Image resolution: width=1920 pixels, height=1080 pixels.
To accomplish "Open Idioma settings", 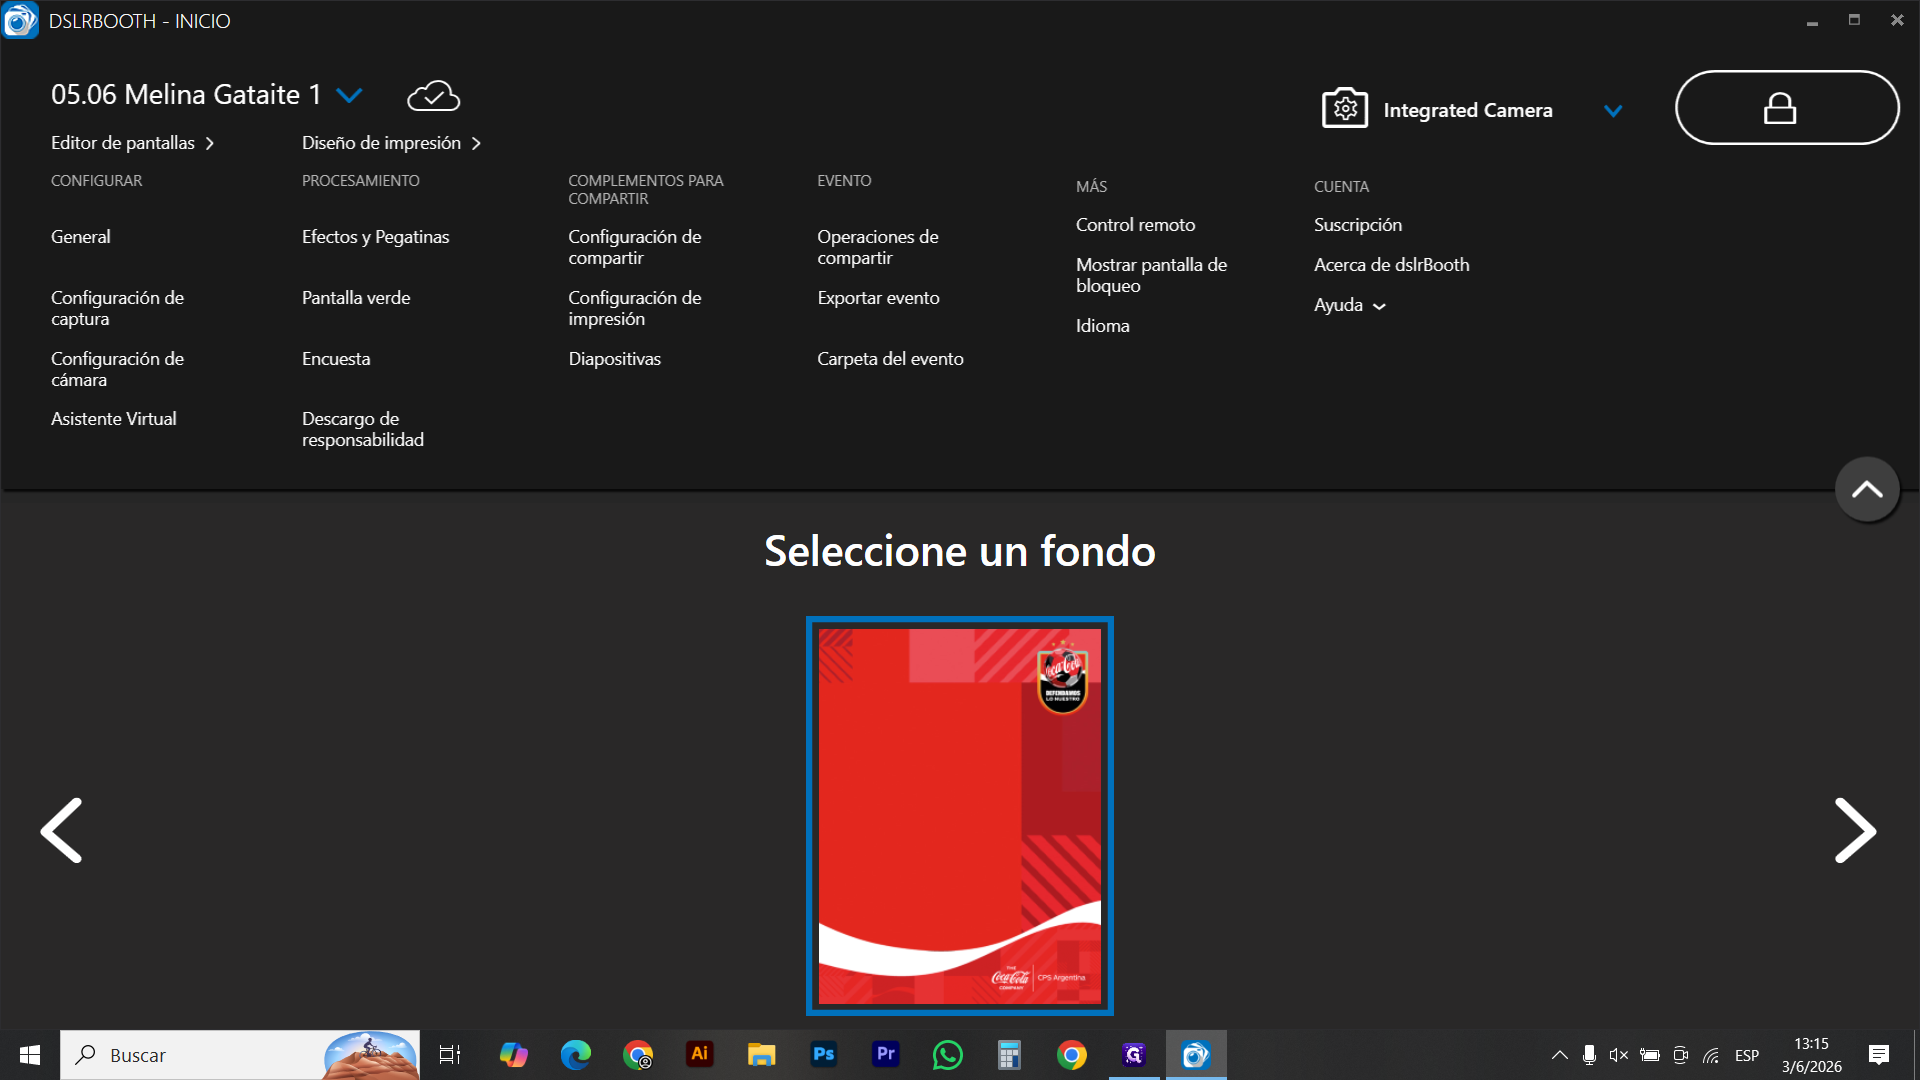I will pos(1102,326).
